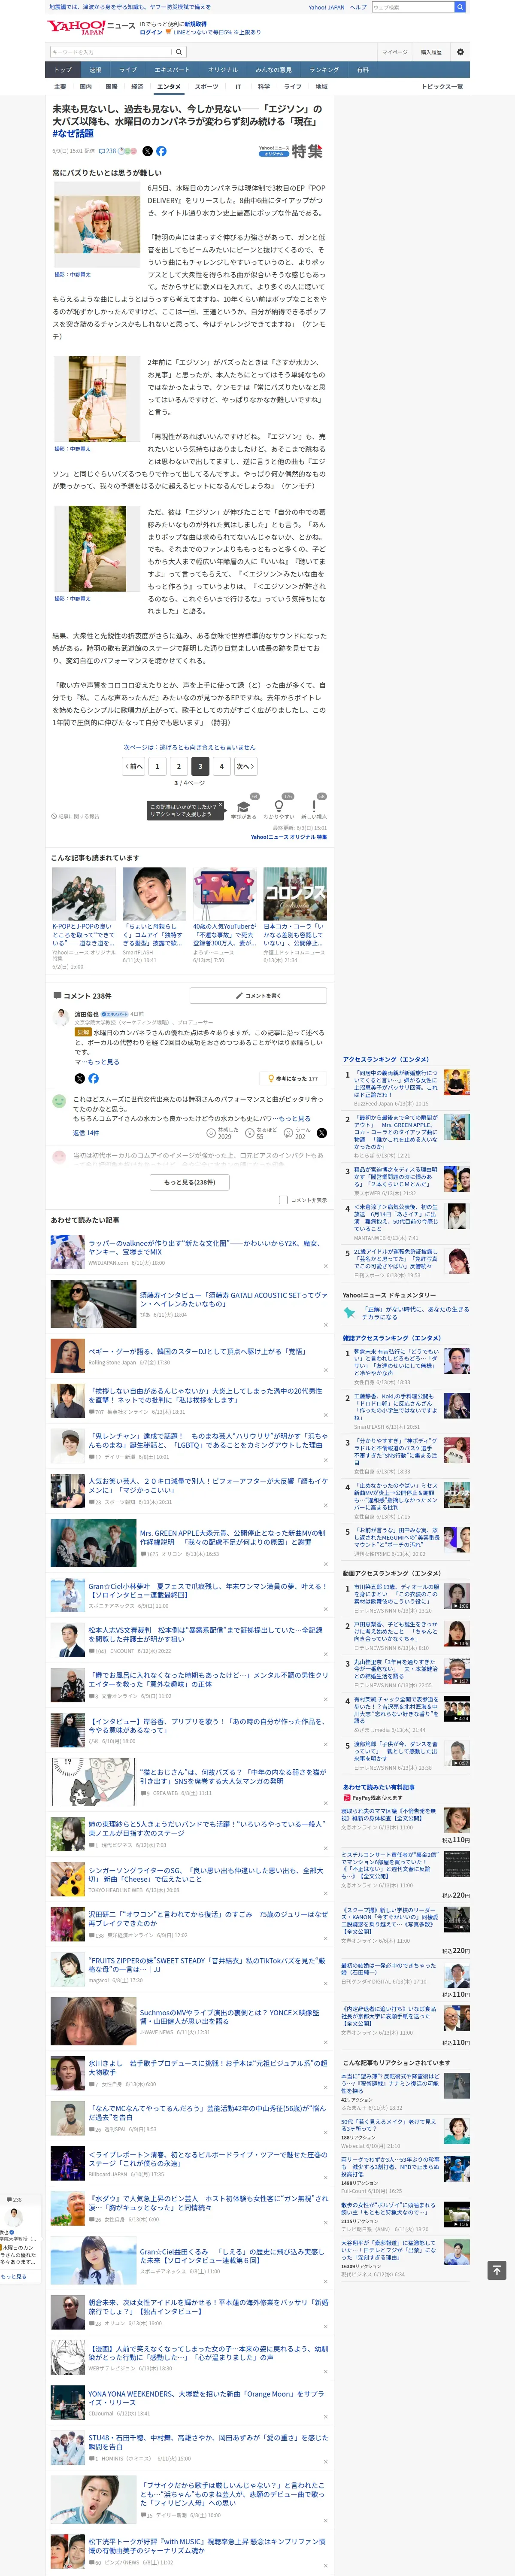Image resolution: width=515 pixels, height=2576 pixels.
Task: Select the 経済 category
Action: 137,87
